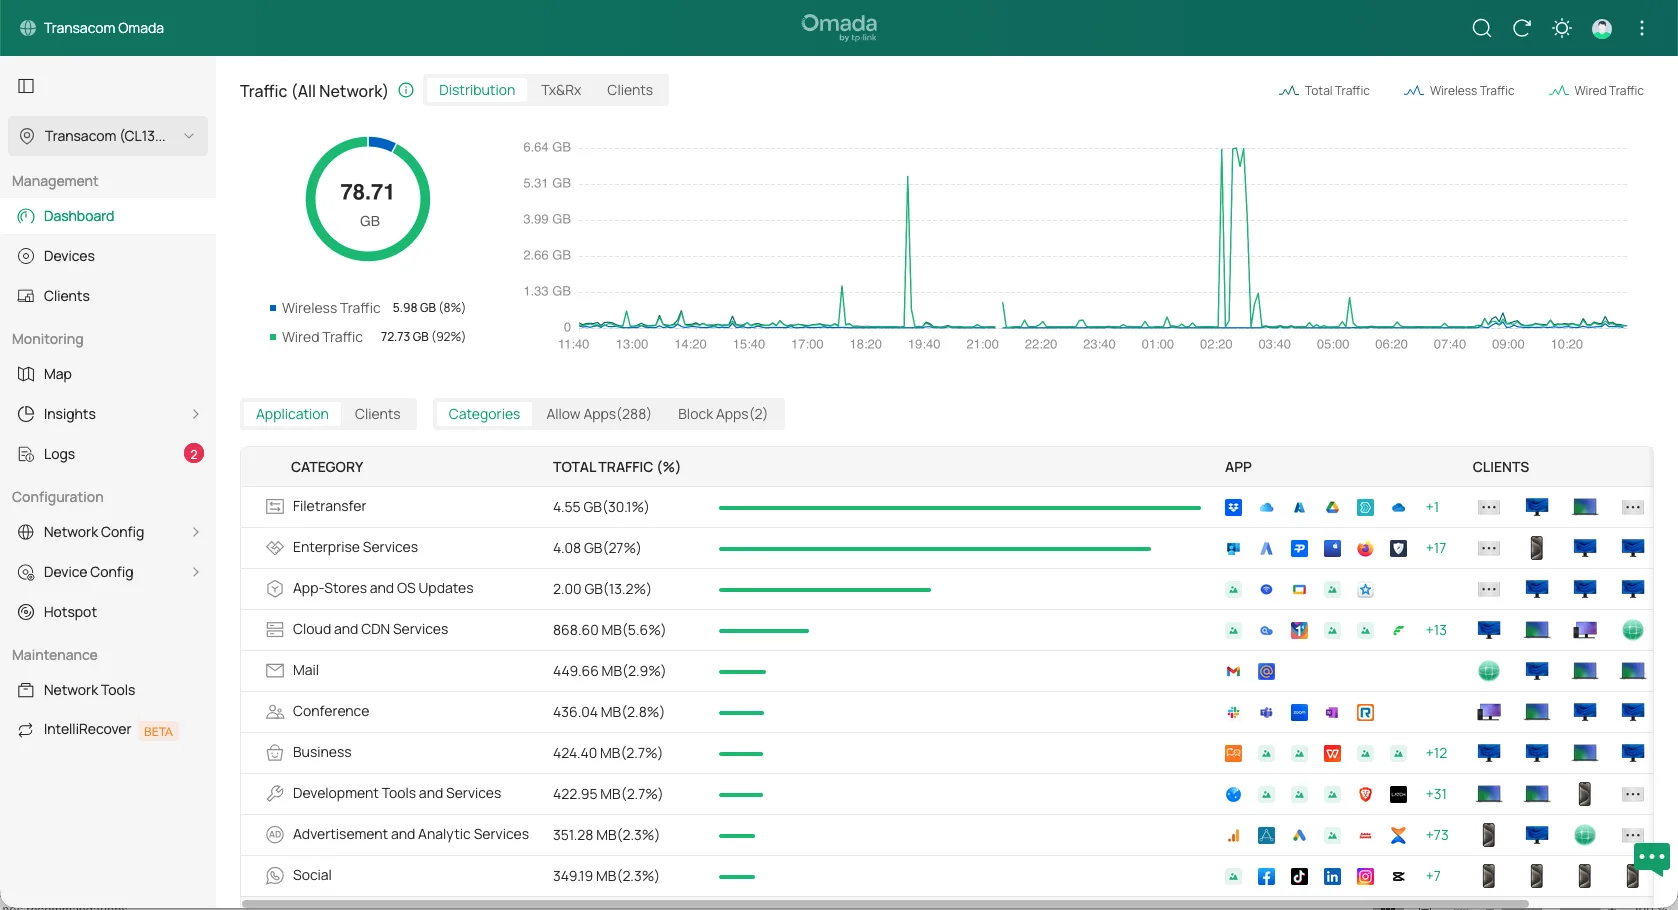The image size is (1678, 910).
Task: Click the red Logs notification badge
Action: pyautogui.click(x=194, y=454)
